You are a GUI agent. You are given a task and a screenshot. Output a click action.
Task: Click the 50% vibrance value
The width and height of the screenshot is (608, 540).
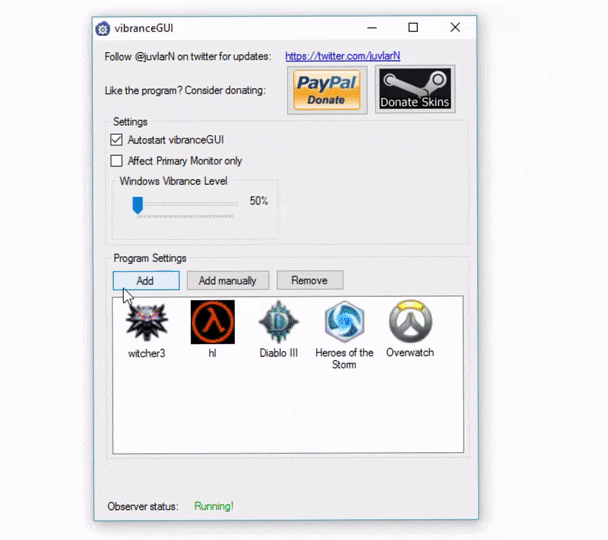(259, 201)
